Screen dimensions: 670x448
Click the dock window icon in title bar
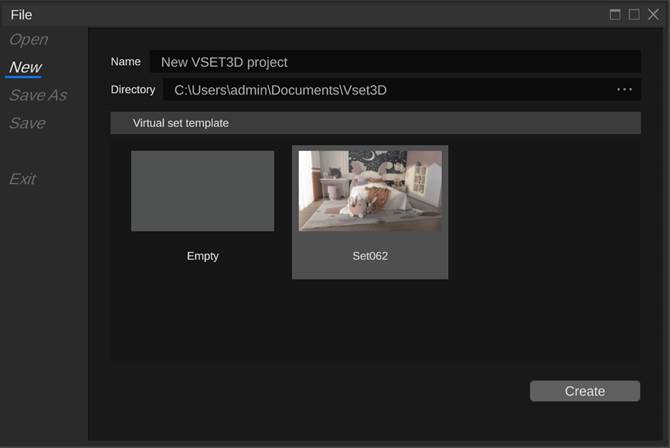click(615, 15)
